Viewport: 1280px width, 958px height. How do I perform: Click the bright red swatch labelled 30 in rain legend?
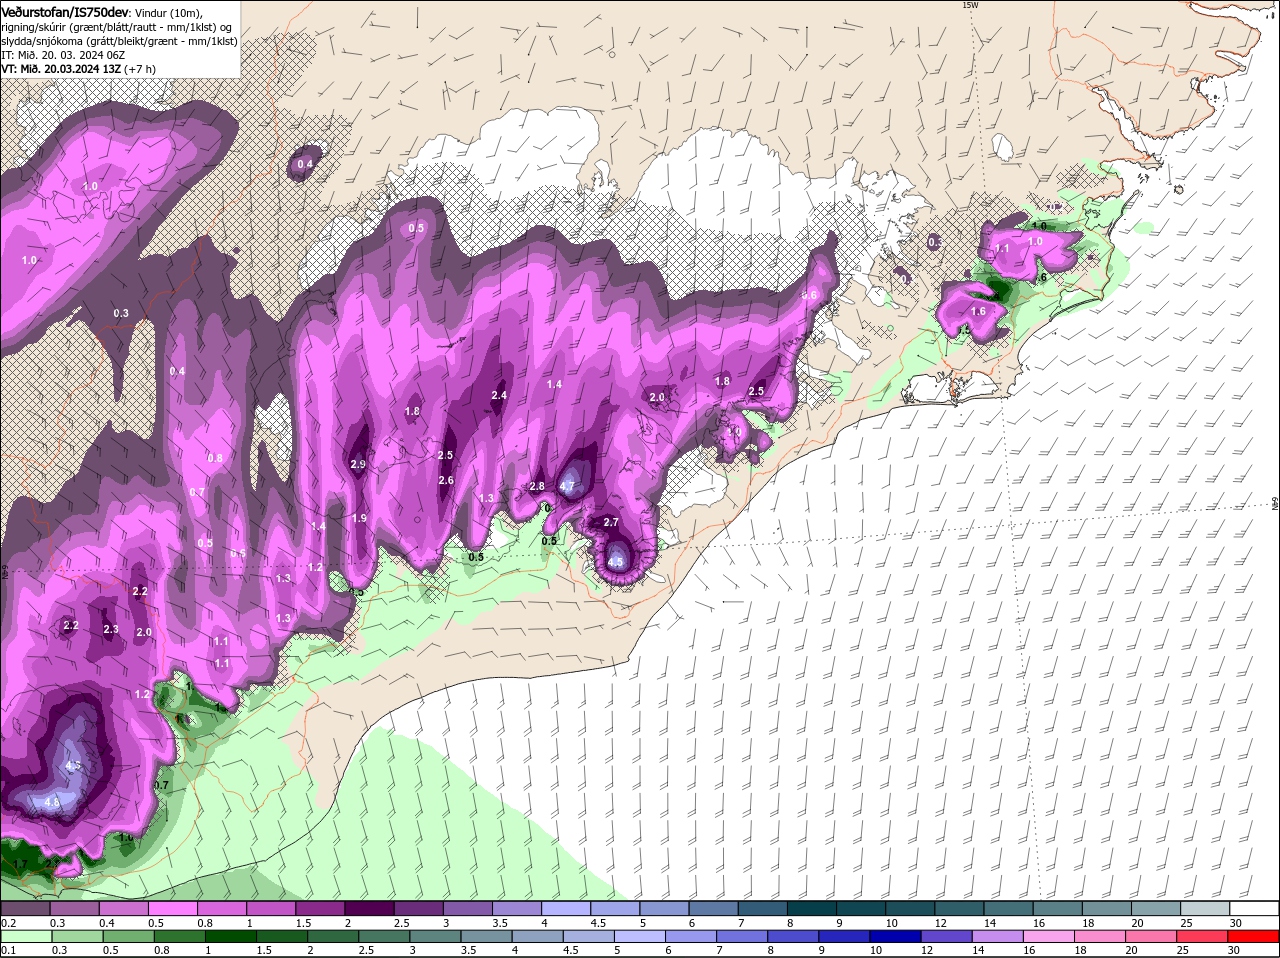tap(1254, 936)
